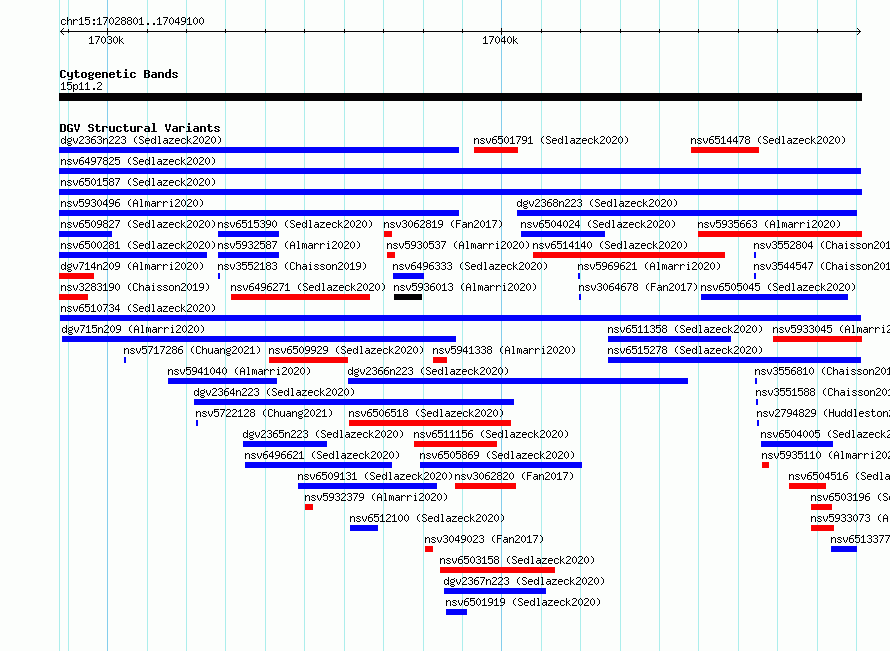Select the dgv714n209 (Almarri2020) label

[x=132, y=266]
